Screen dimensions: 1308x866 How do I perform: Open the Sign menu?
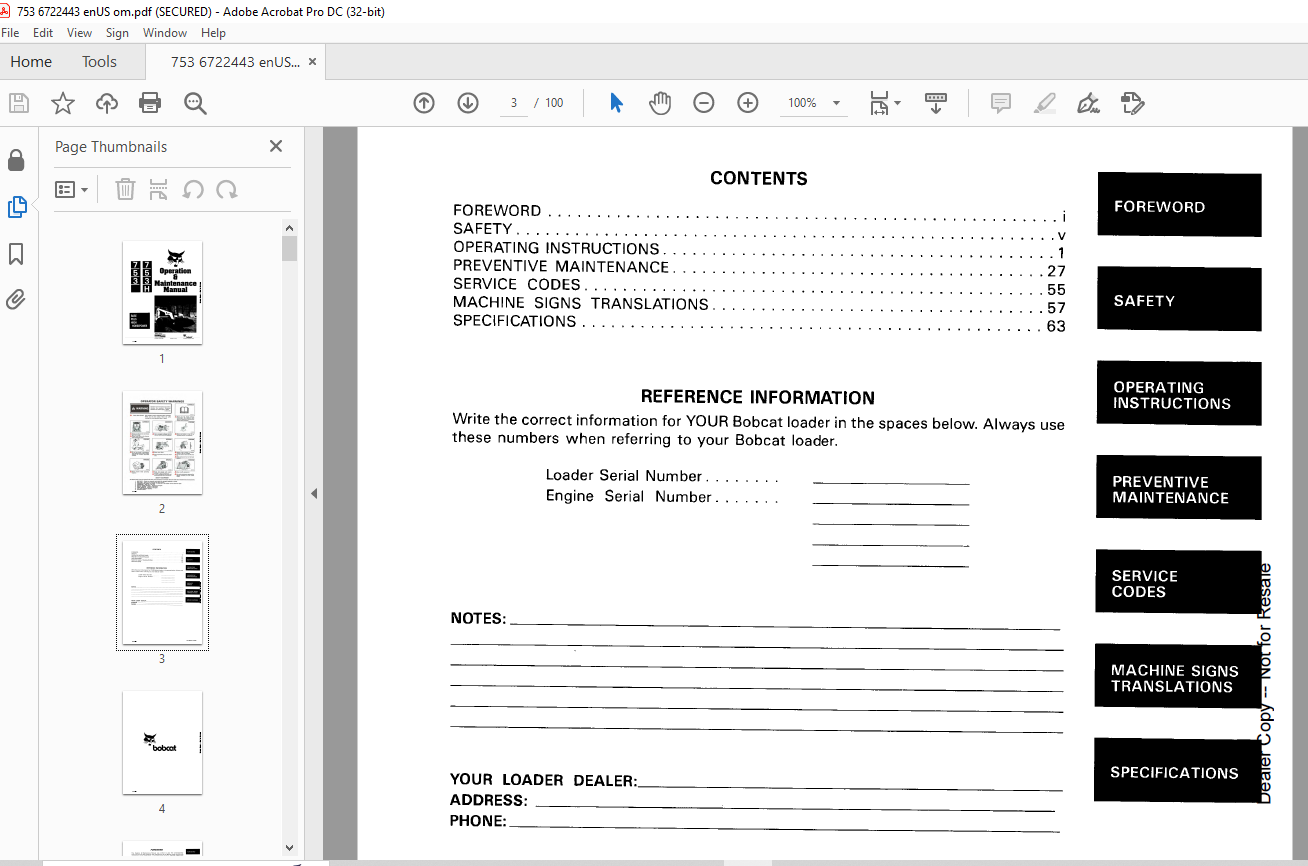(117, 33)
